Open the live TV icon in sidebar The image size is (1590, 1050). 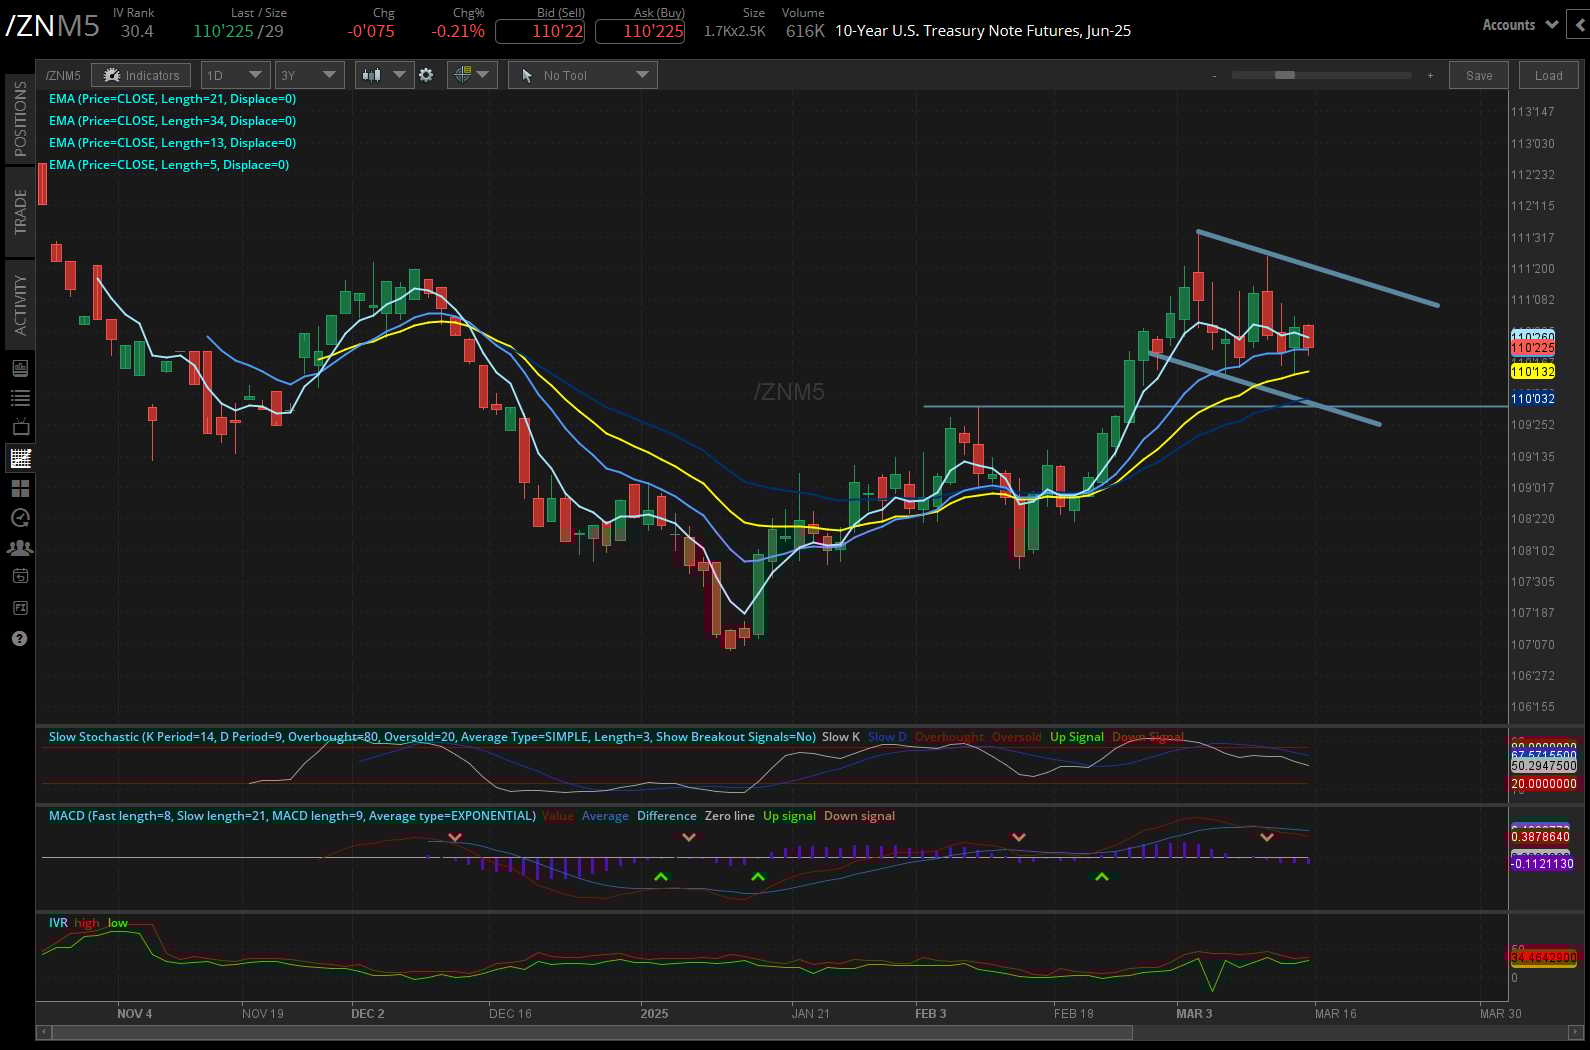point(20,428)
